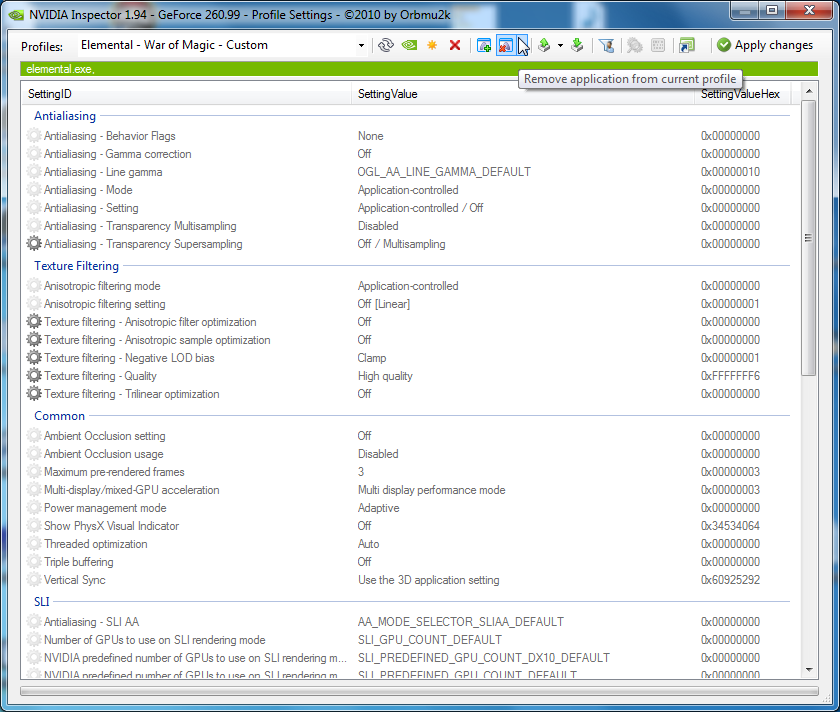Delete current profile with the red X

point(455,45)
